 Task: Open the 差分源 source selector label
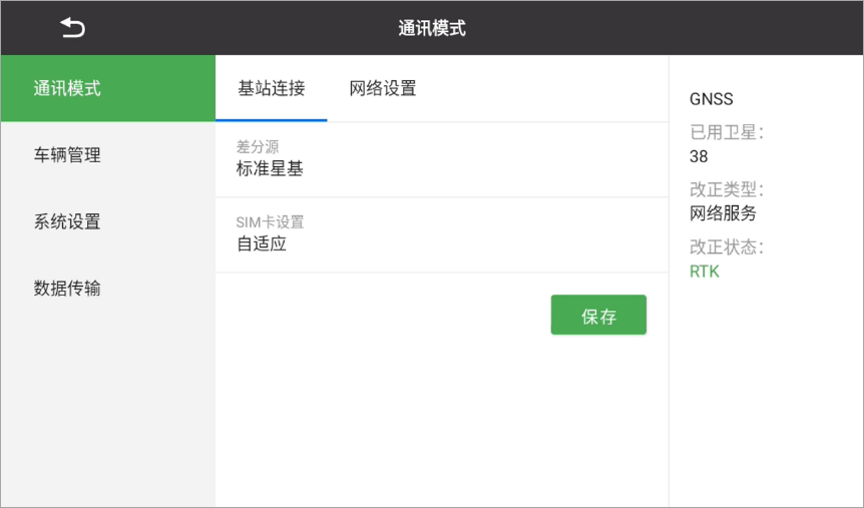pyautogui.click(x=257, y=147)
